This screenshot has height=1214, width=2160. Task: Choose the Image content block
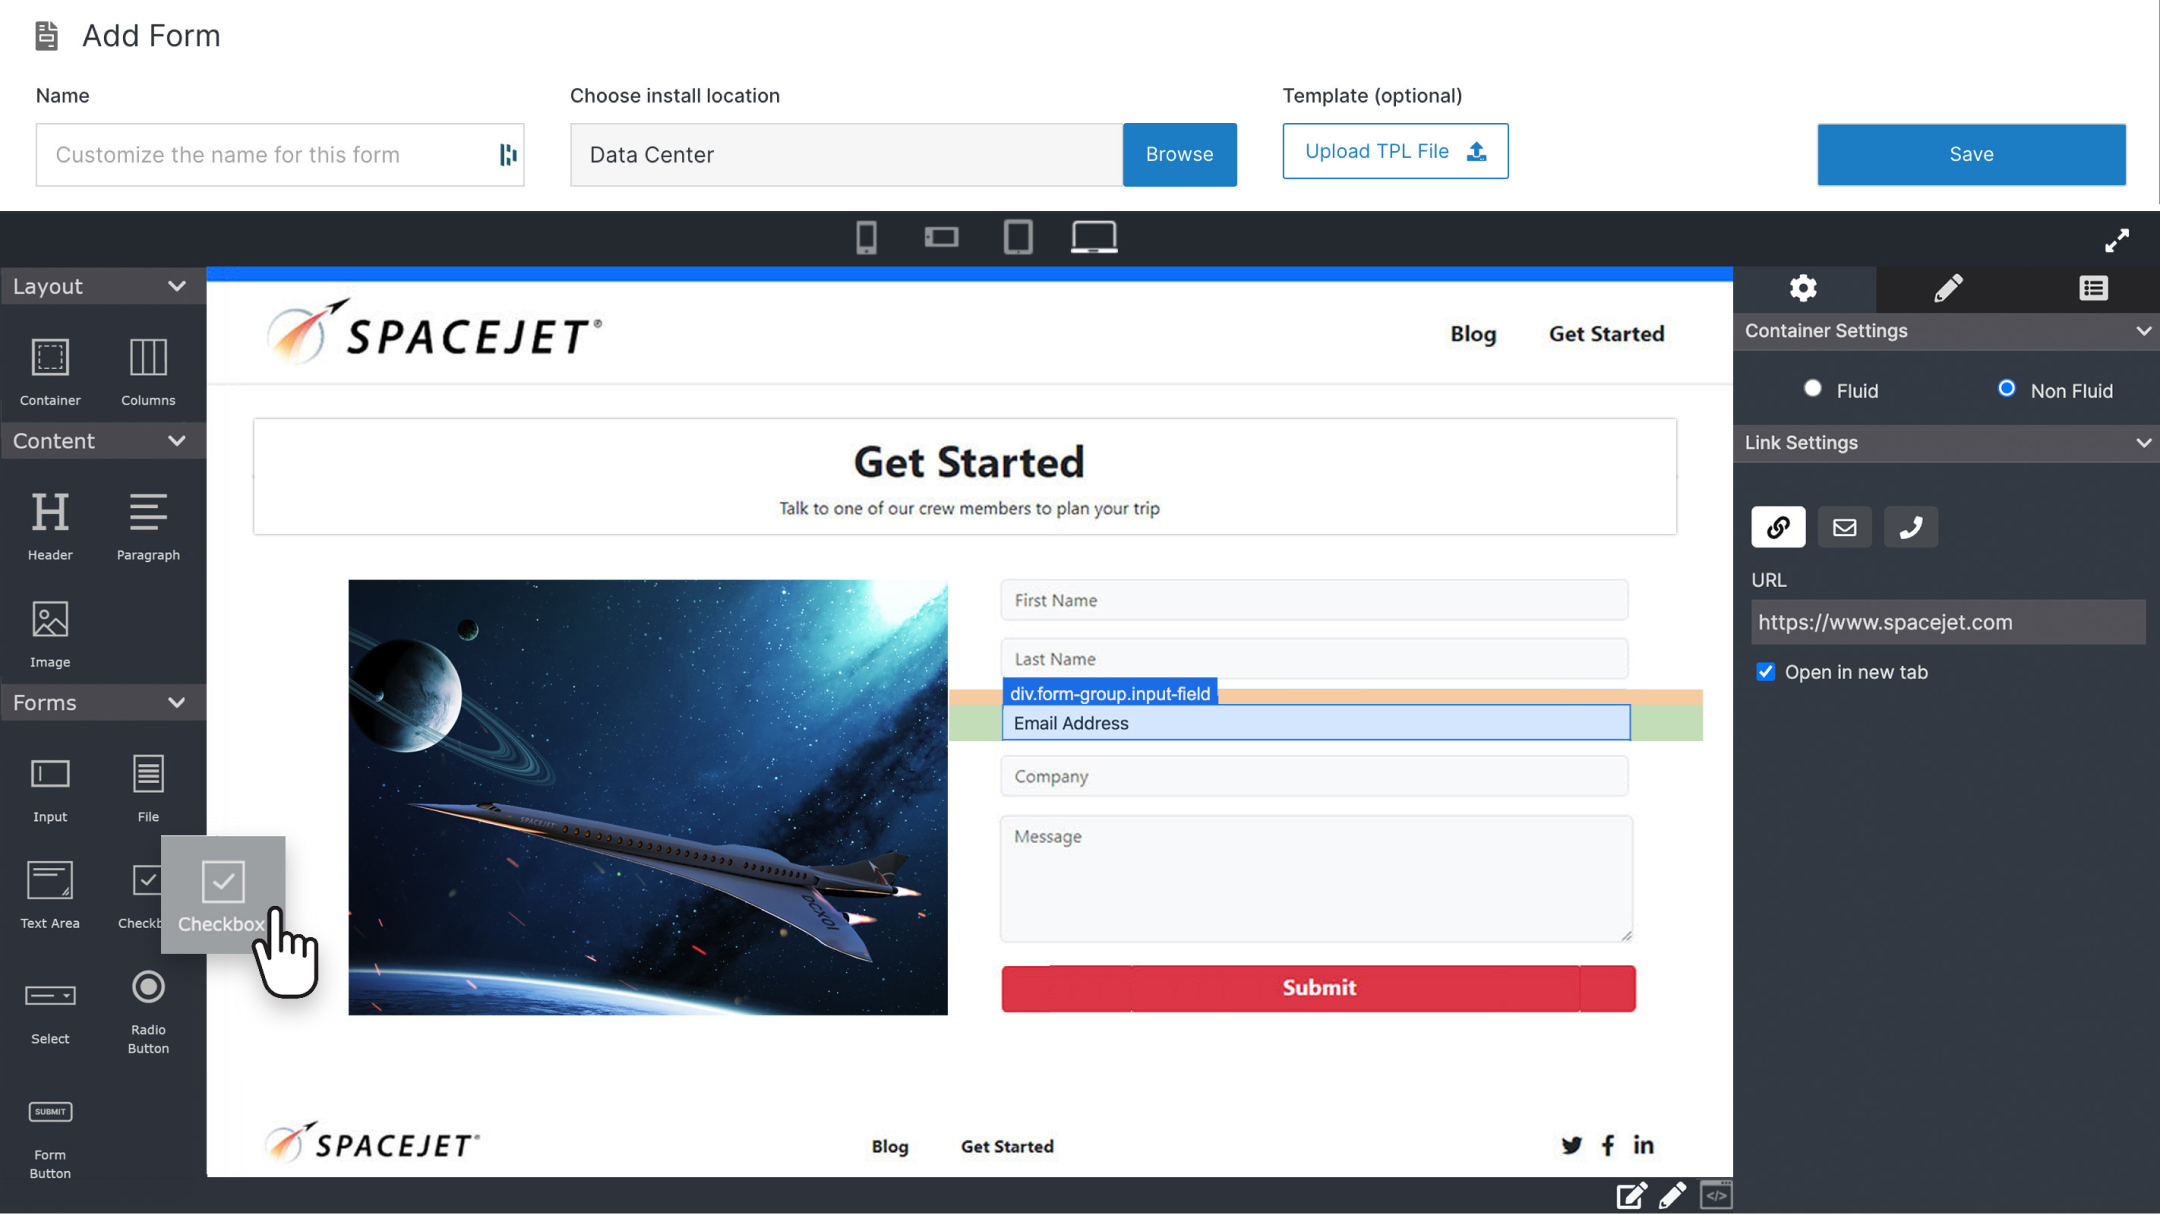click(50, 634)
